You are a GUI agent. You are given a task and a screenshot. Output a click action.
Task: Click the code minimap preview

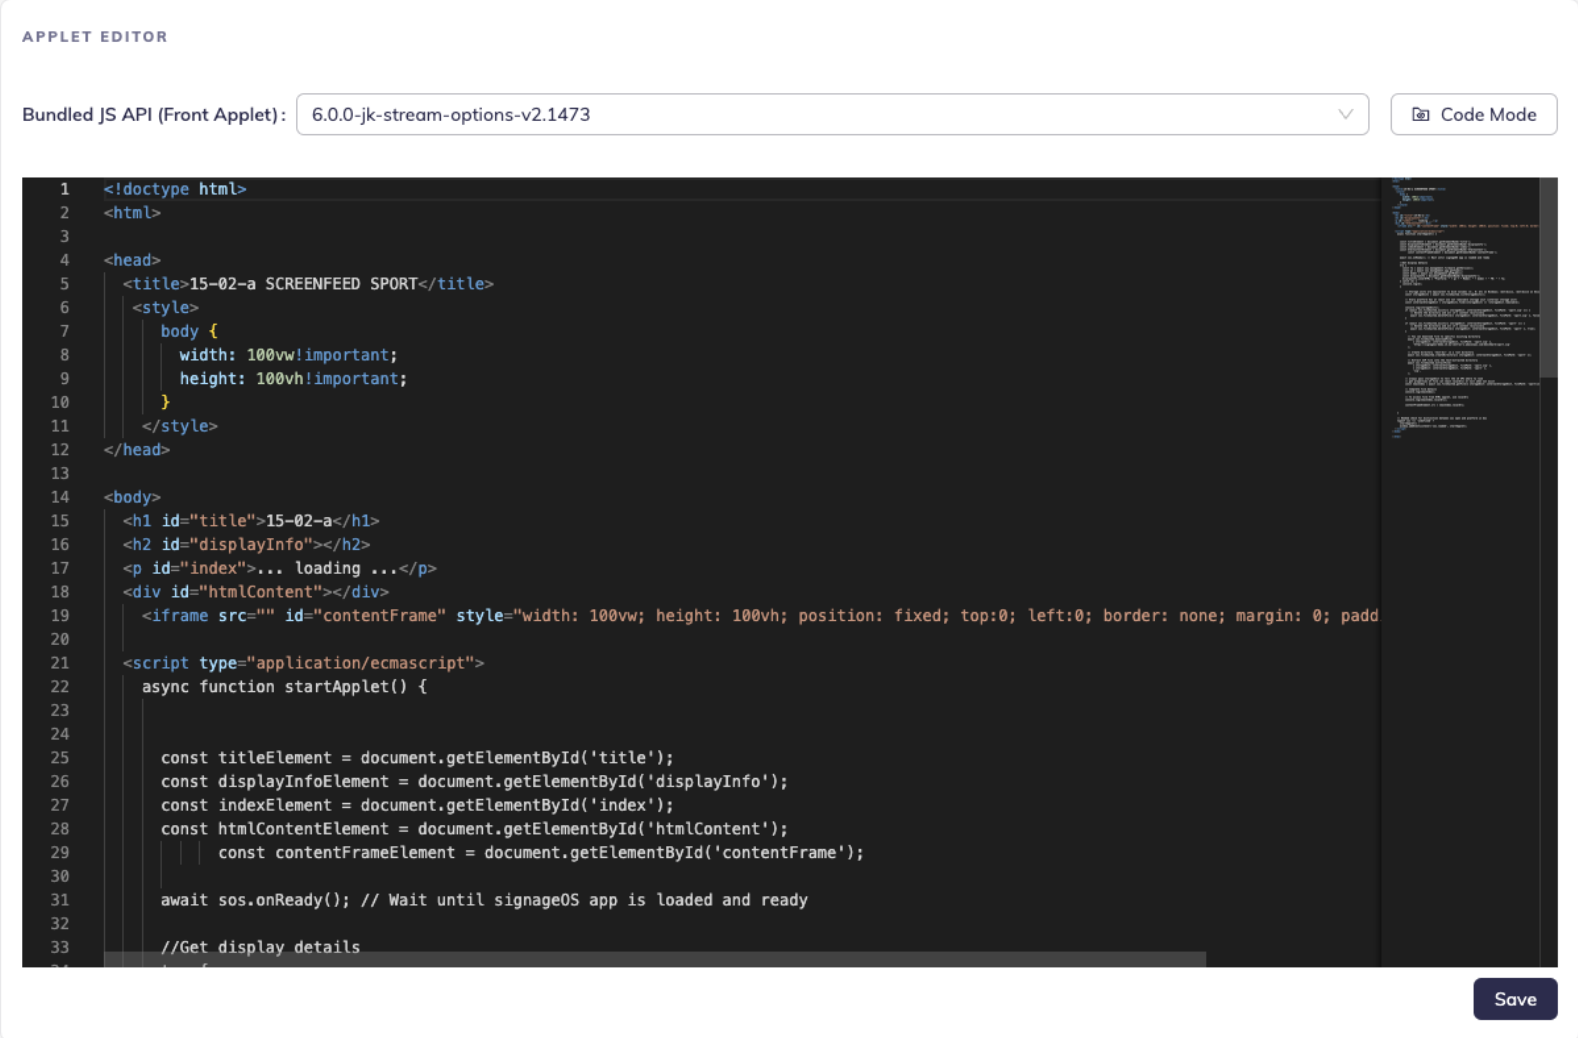pos(1460,310)
